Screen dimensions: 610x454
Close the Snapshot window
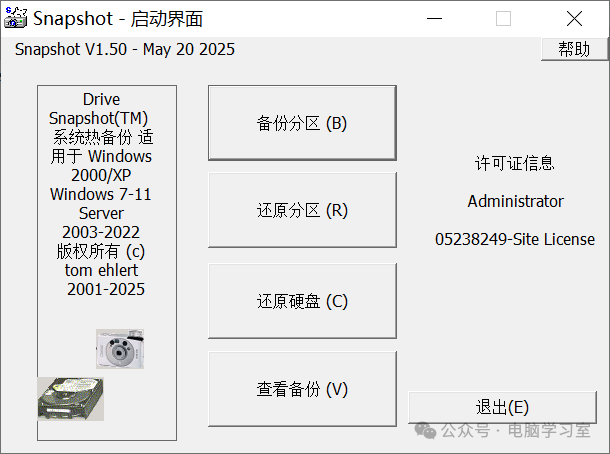pos(573,18)
